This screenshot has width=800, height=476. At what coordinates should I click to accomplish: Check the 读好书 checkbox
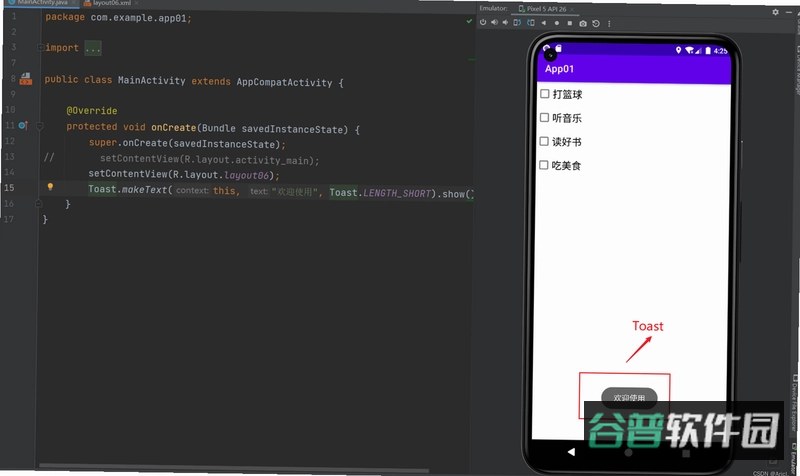[x=544, y=141]
